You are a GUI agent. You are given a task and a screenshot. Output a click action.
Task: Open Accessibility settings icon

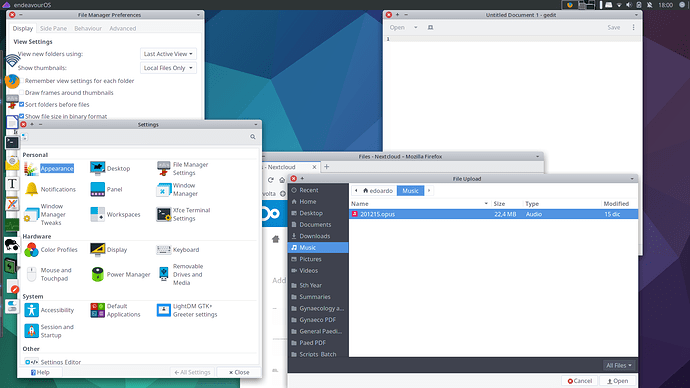click(x=31, y=310)
